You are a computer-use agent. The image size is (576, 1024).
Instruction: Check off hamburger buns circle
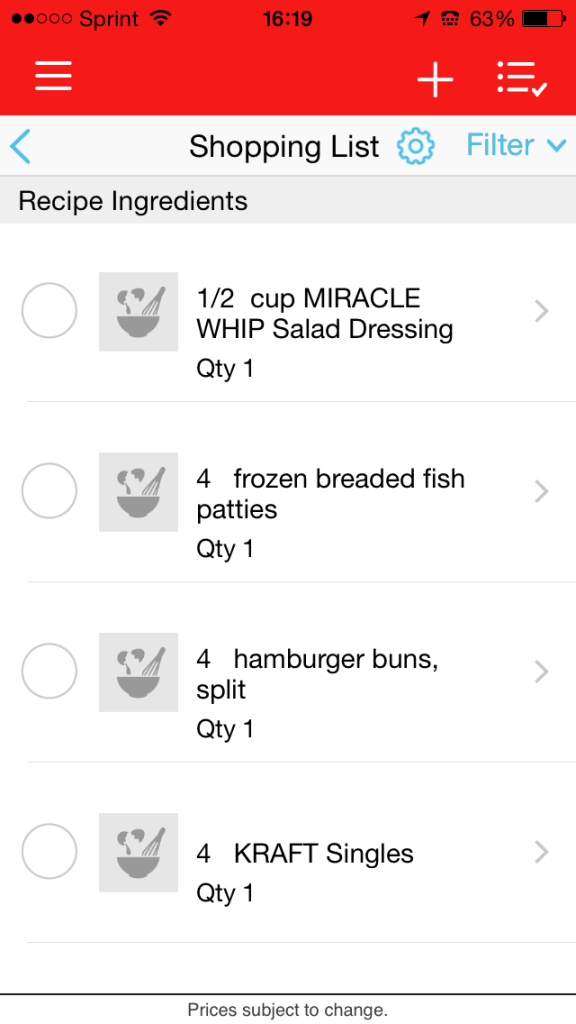49,671
